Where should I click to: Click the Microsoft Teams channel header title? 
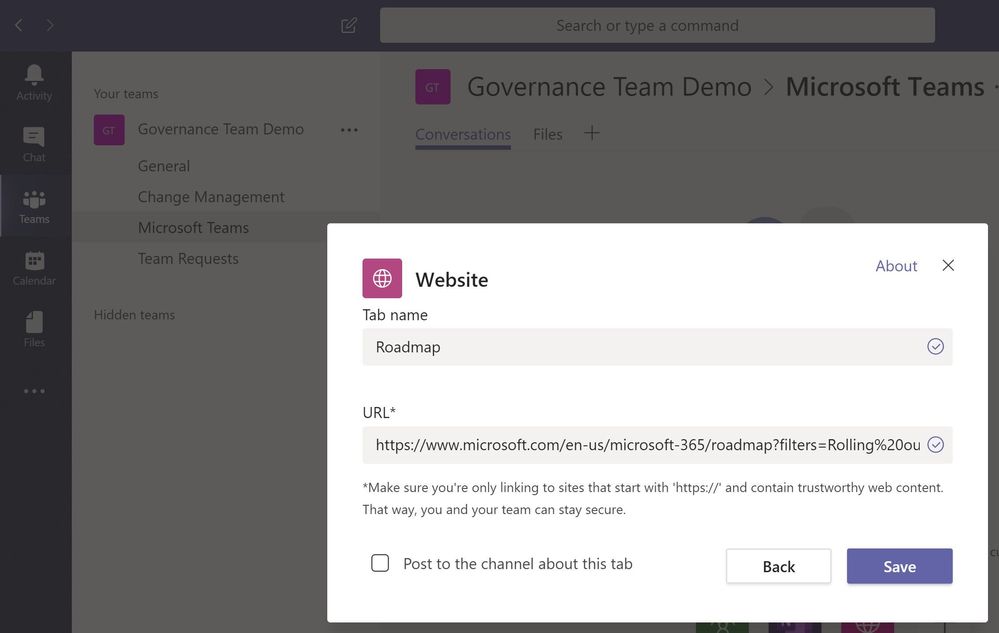point(885,87)
